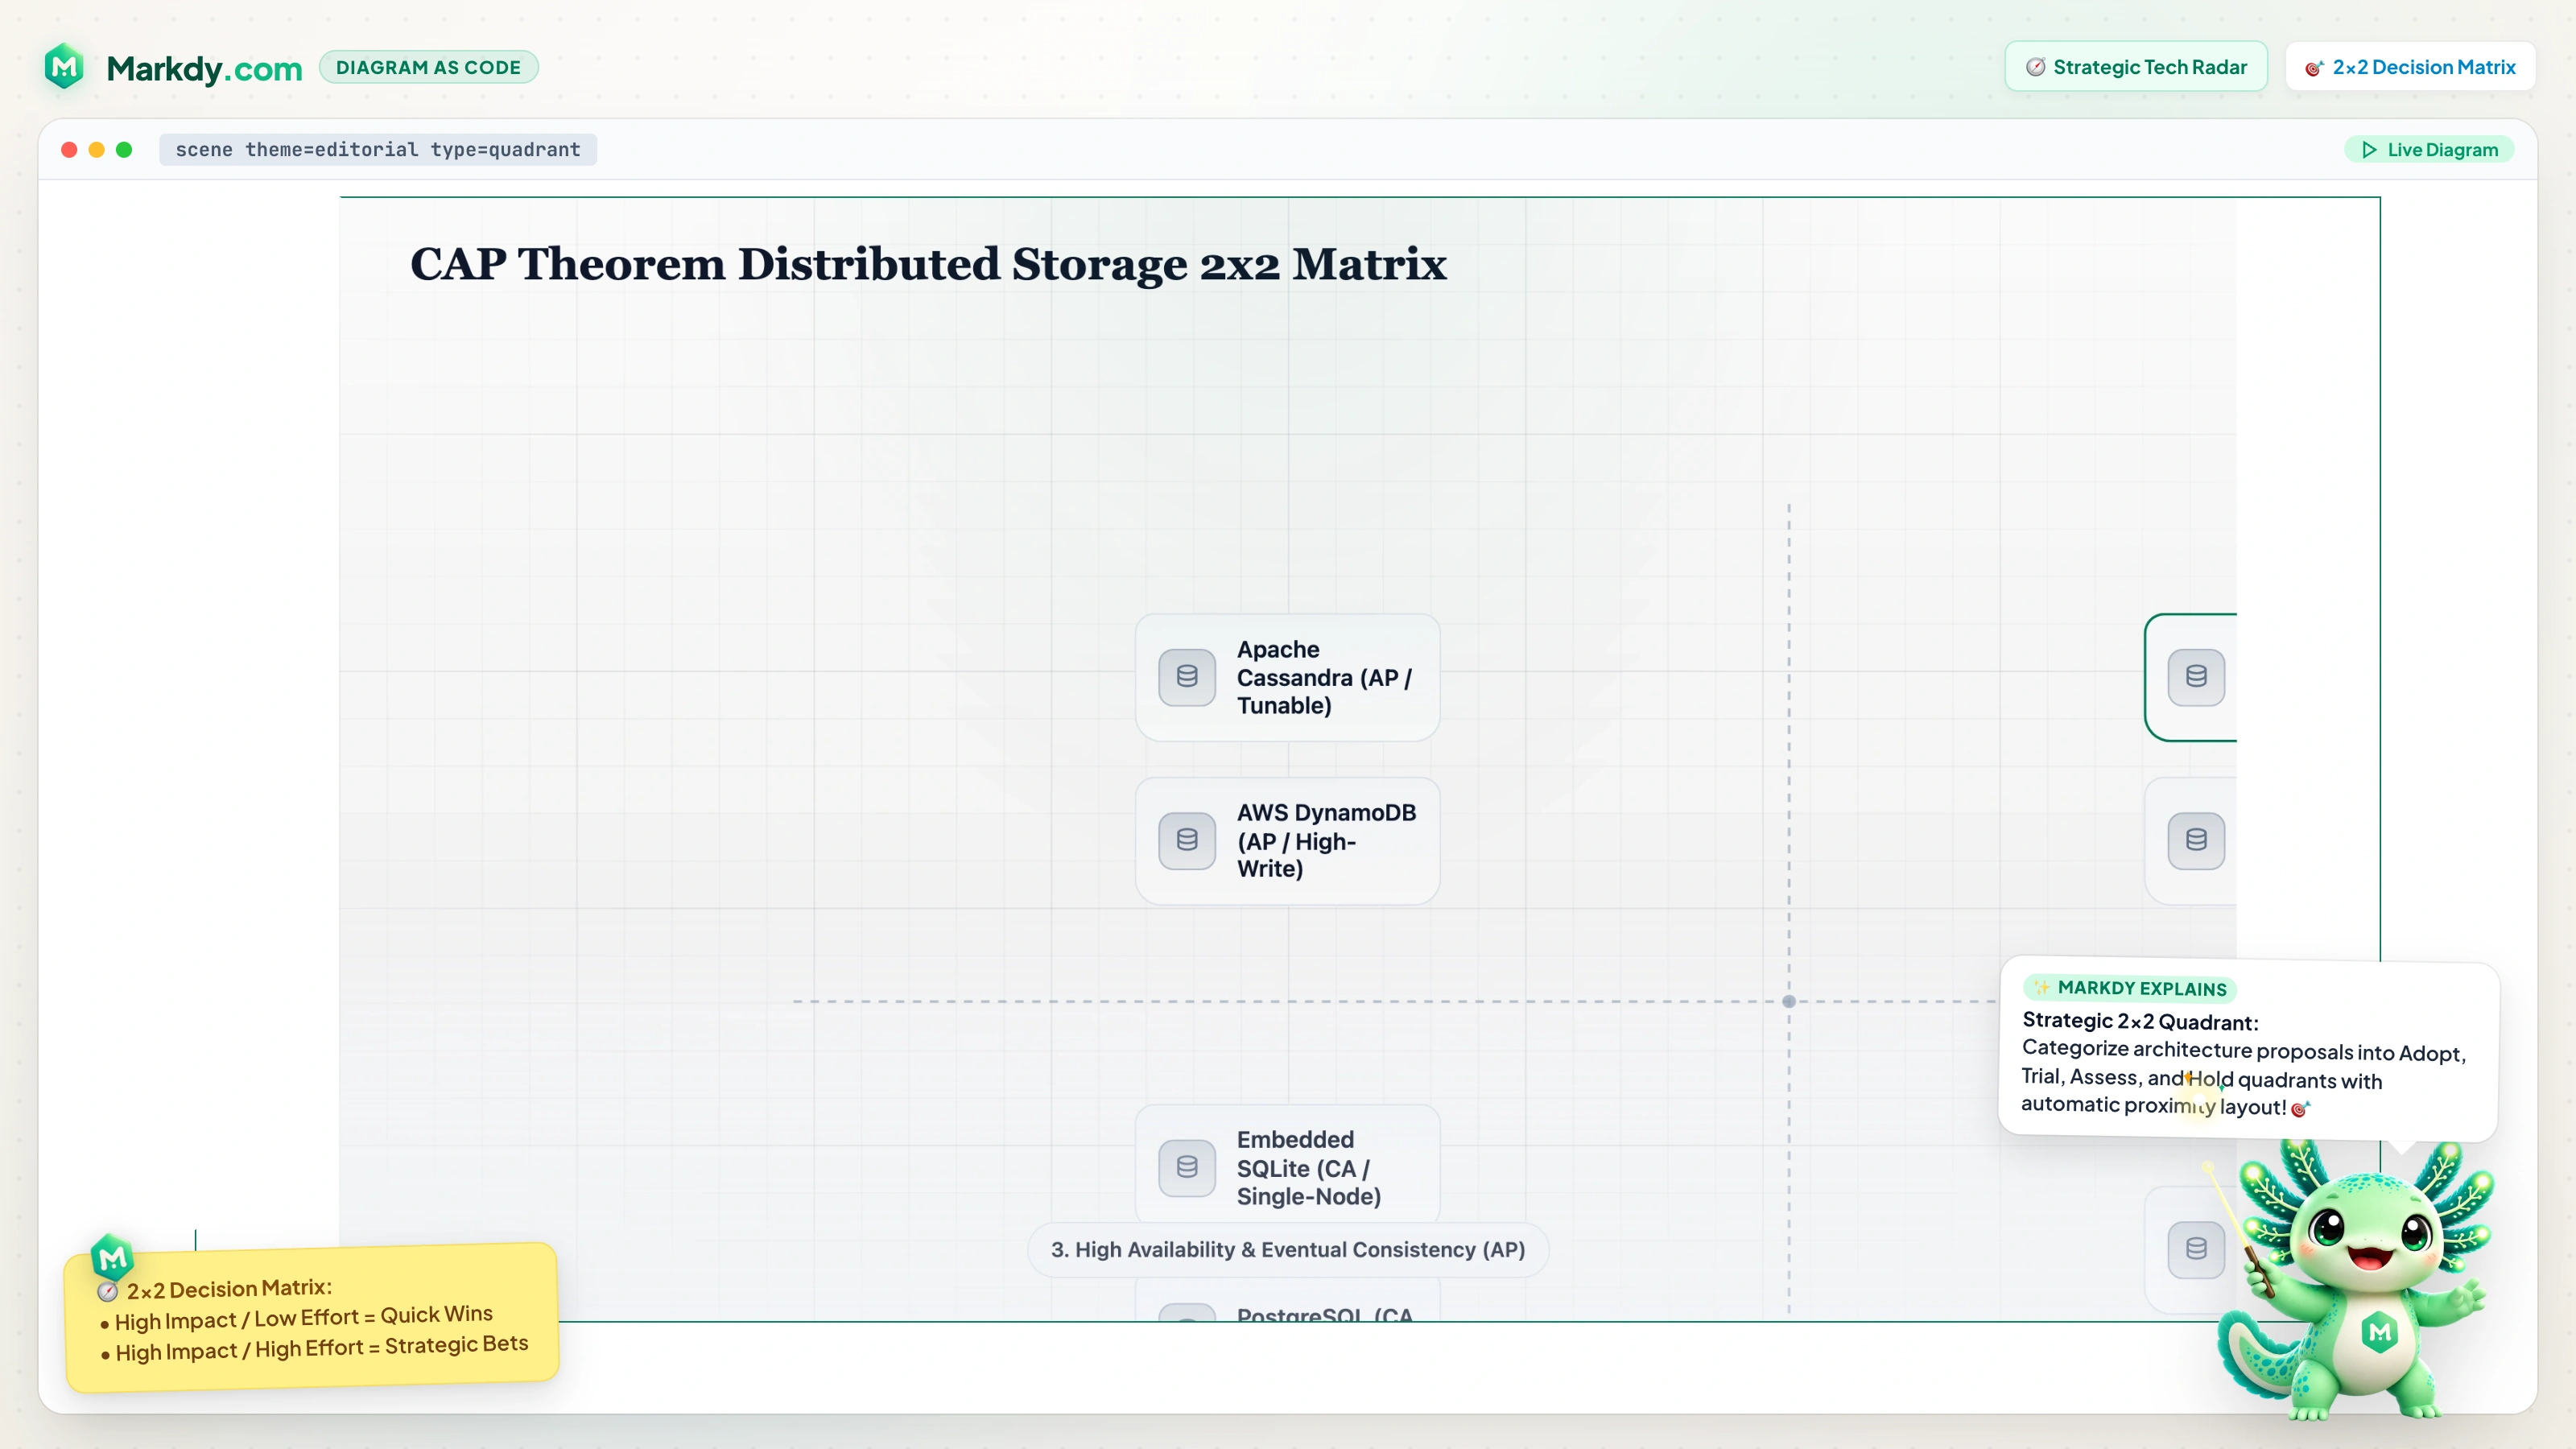The image size is (2576, 1449).
Task: Click the green window maximize dot
Action: (x=124, y=150)
